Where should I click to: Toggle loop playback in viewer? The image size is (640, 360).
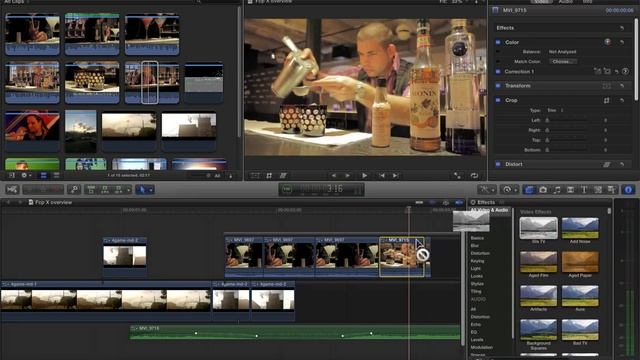click(474, 176)
